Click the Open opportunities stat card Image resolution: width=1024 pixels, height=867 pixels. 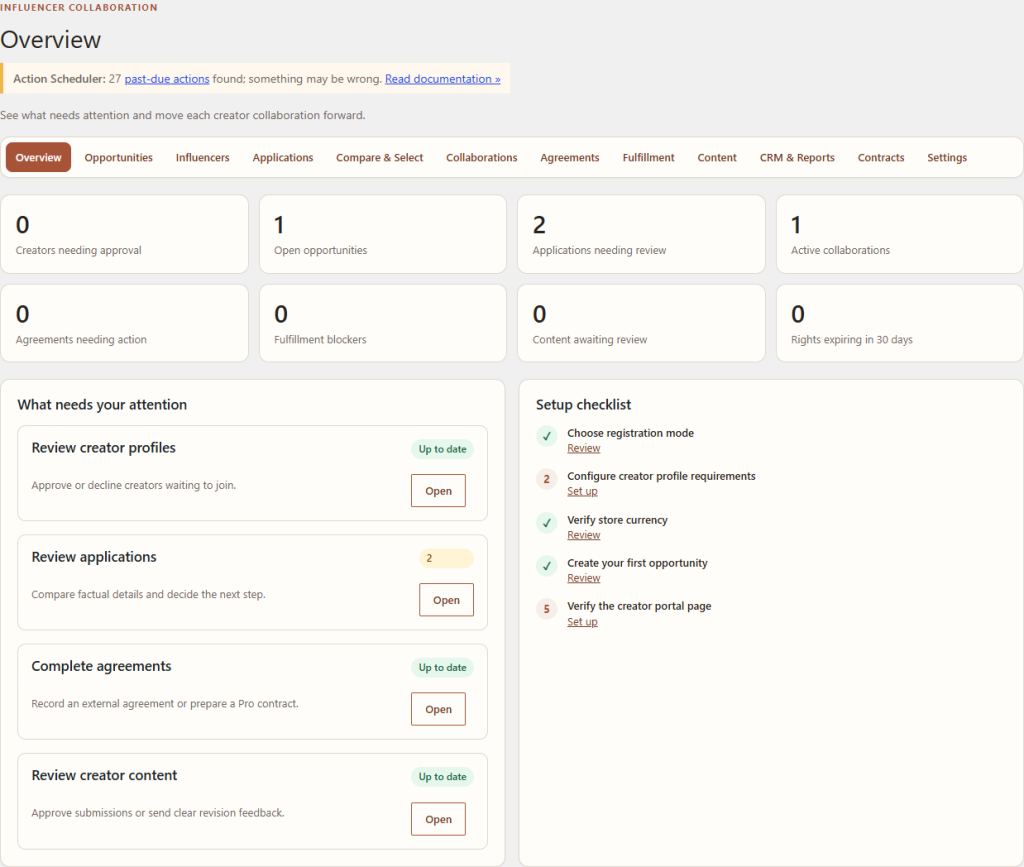click(383, 234)
